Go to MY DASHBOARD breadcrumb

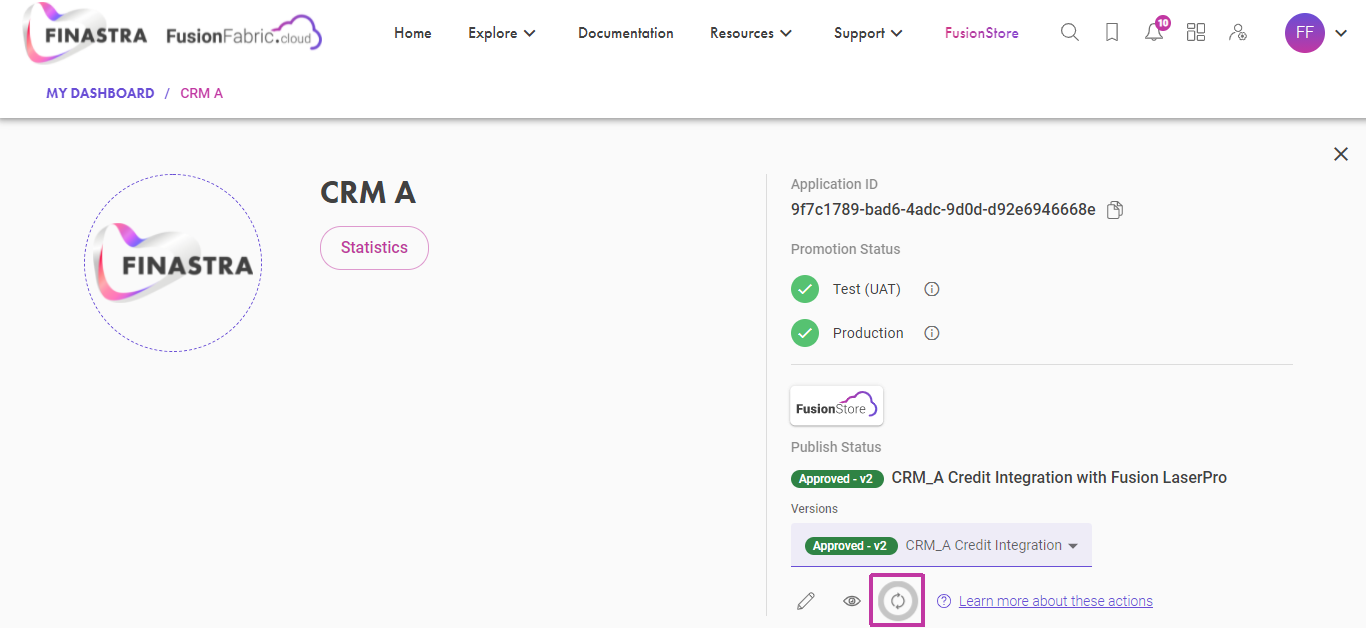[100, 93]
